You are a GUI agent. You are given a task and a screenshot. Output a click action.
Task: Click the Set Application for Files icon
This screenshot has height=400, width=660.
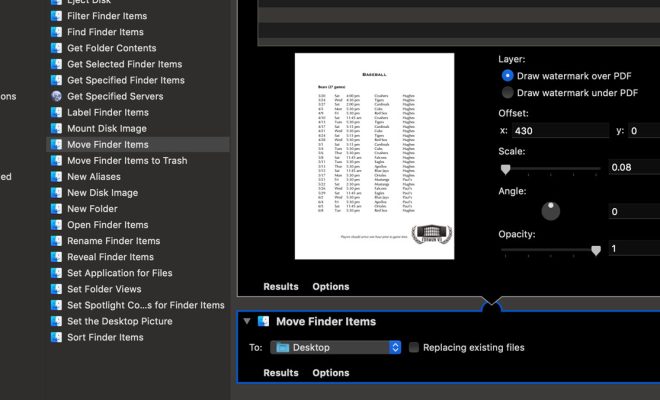coord(56,273)
